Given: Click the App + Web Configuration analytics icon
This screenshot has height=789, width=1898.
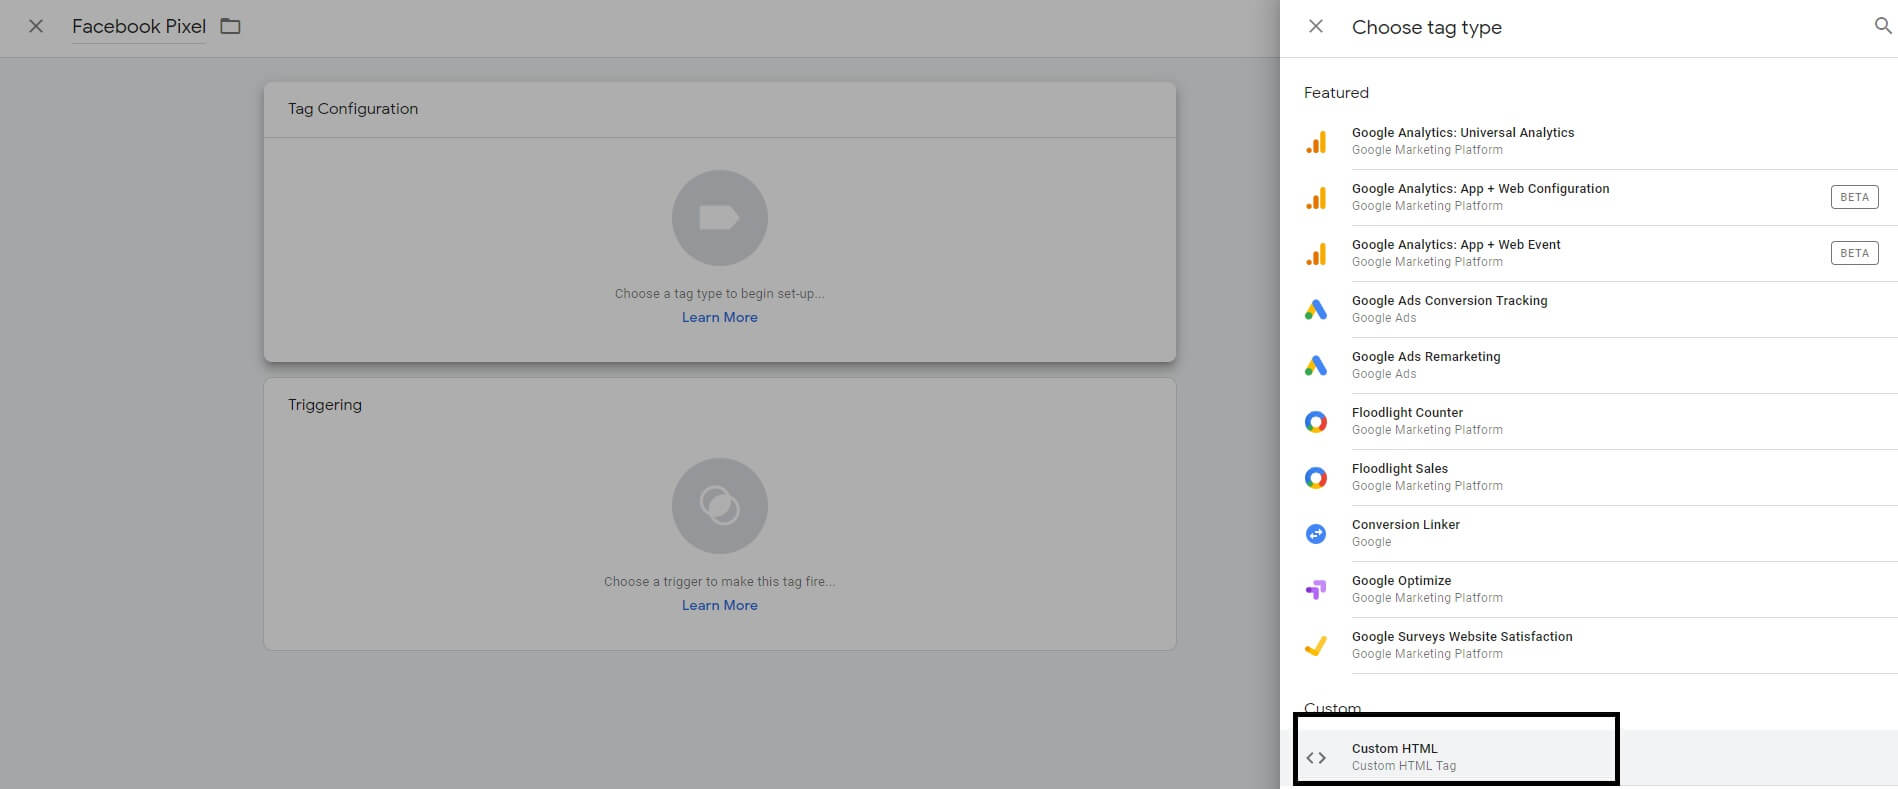Looking at the screenshot, I should [x=1316, y=198].
